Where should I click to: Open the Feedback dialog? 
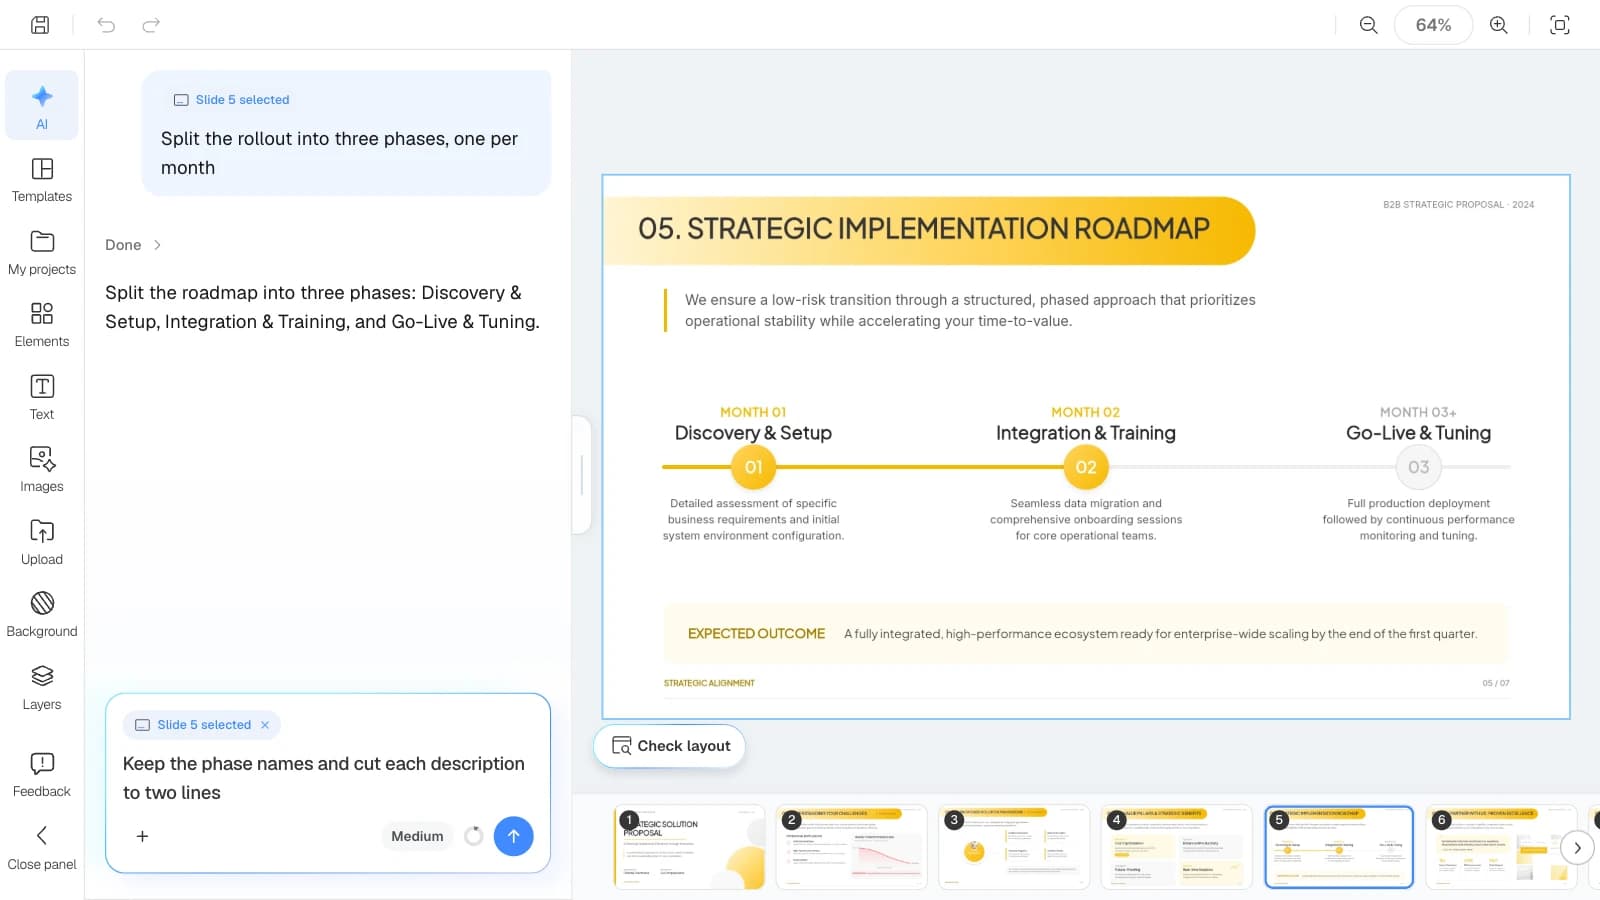[42, 775]
